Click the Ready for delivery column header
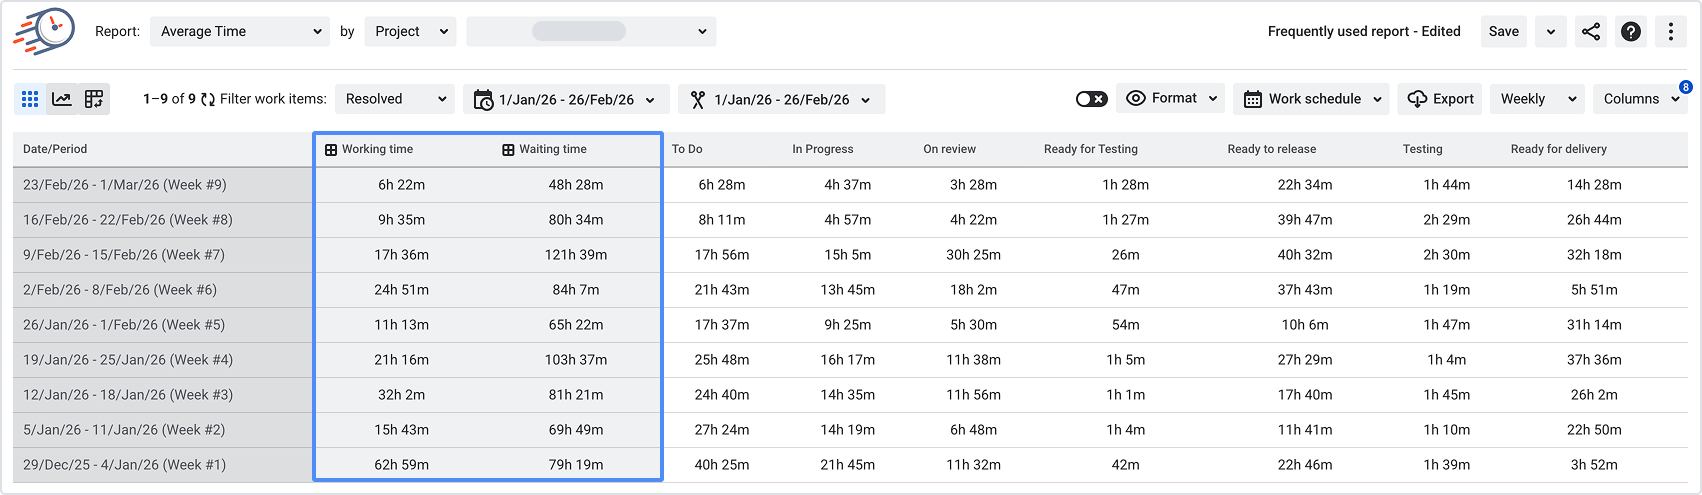Viewport: 1702px width, 495px height. pos(1559,149)
